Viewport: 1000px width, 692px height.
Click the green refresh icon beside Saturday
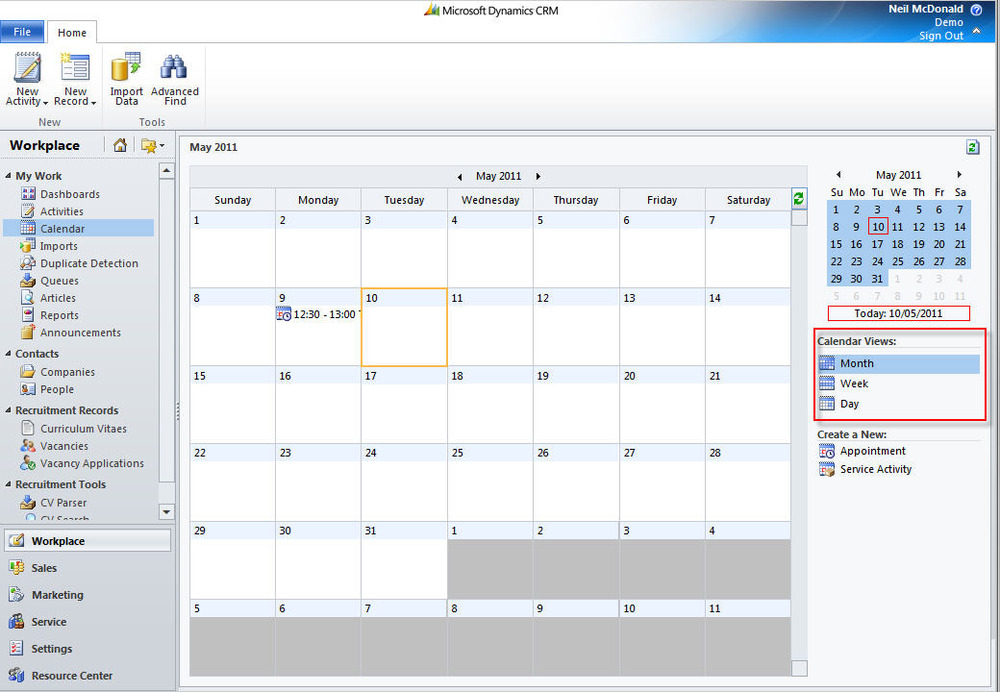(798, 199)
